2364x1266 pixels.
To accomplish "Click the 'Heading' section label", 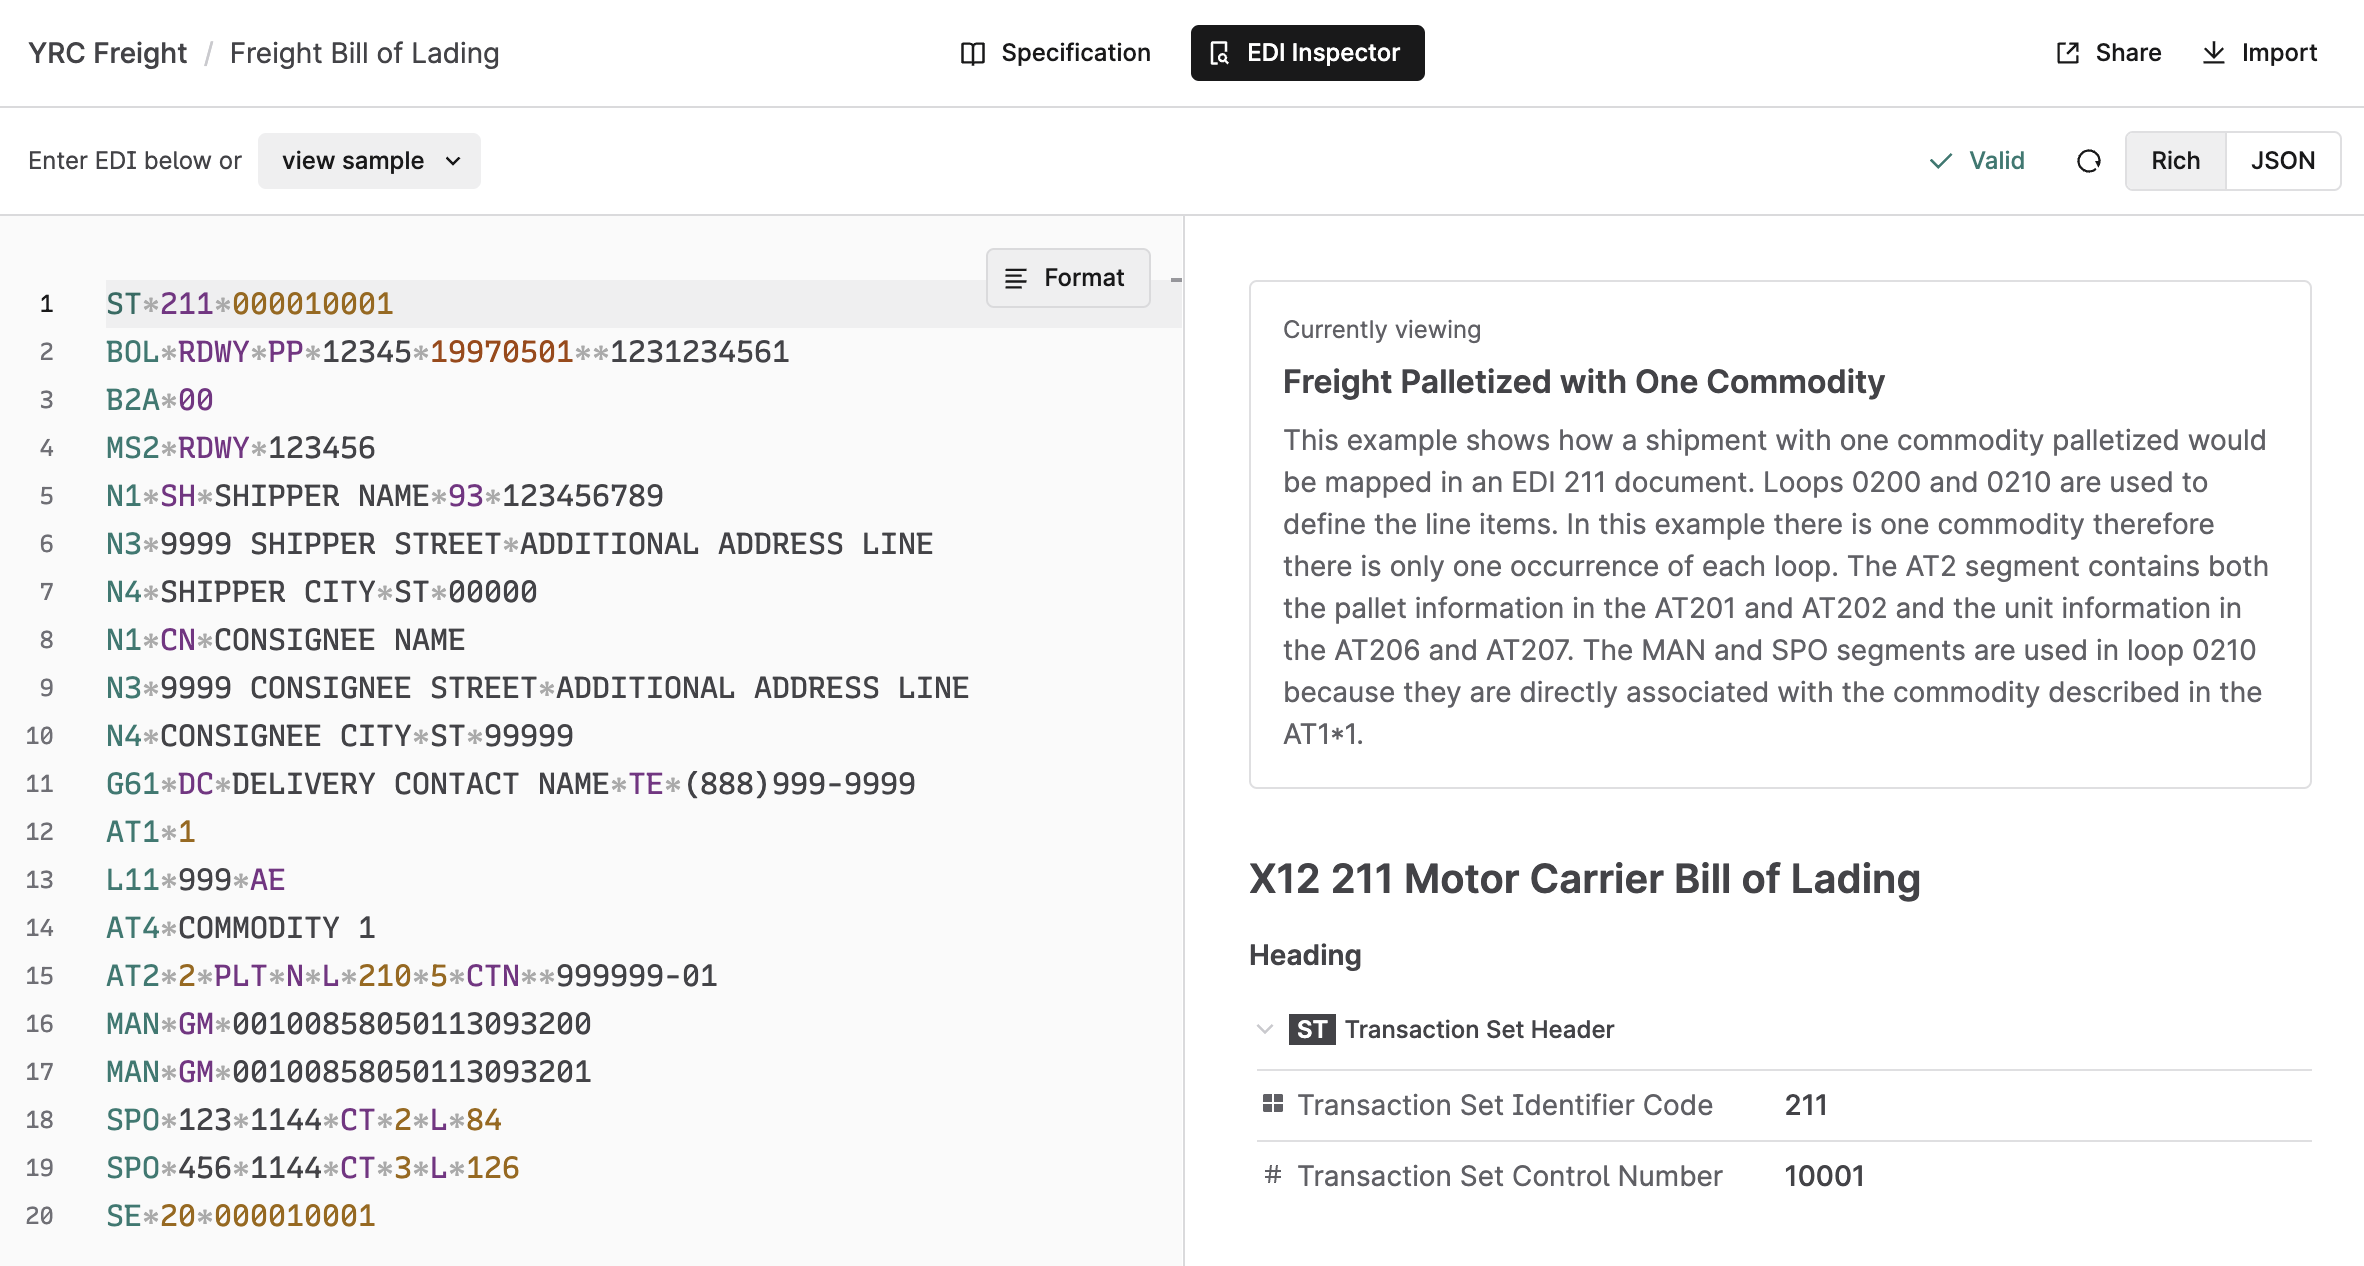I will [1305, 954].
